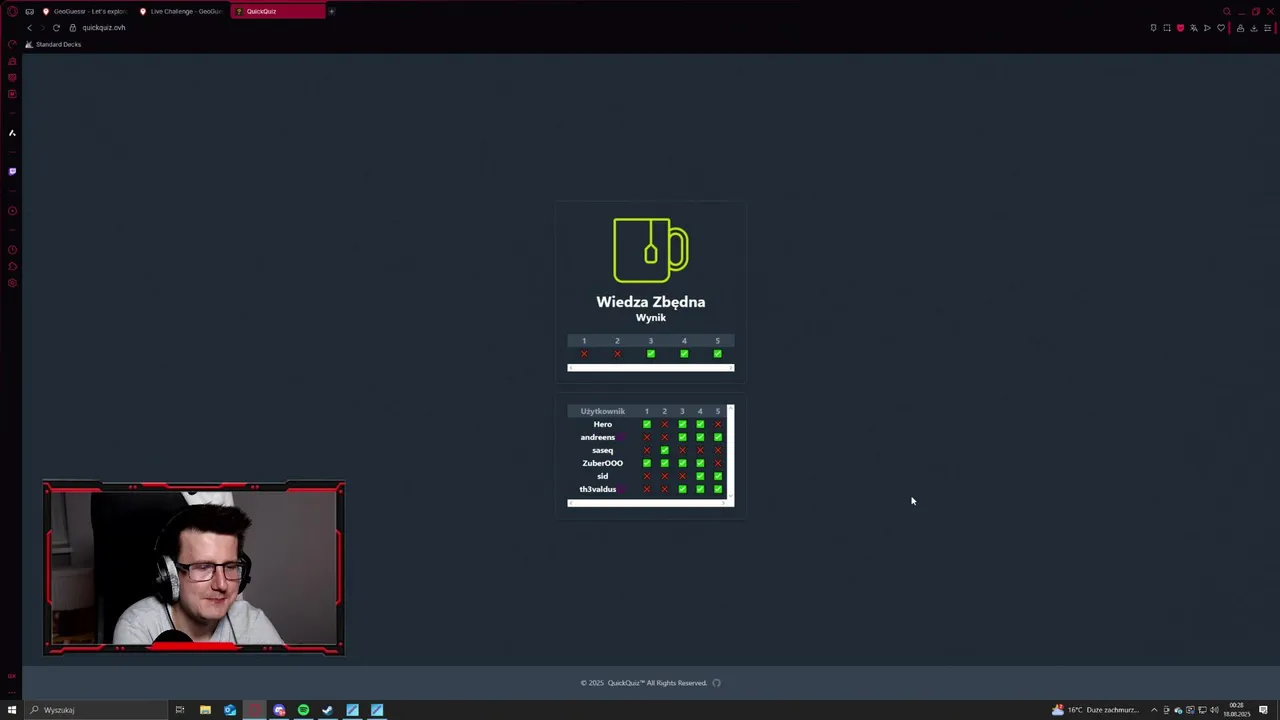
Task: Select the user row saseq
Action: 647,450
